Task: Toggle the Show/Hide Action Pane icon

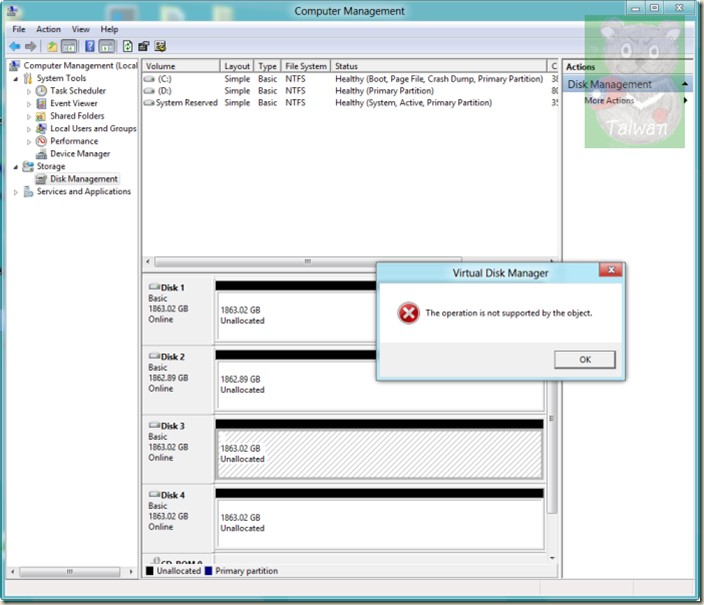Action: pos(106,46)
